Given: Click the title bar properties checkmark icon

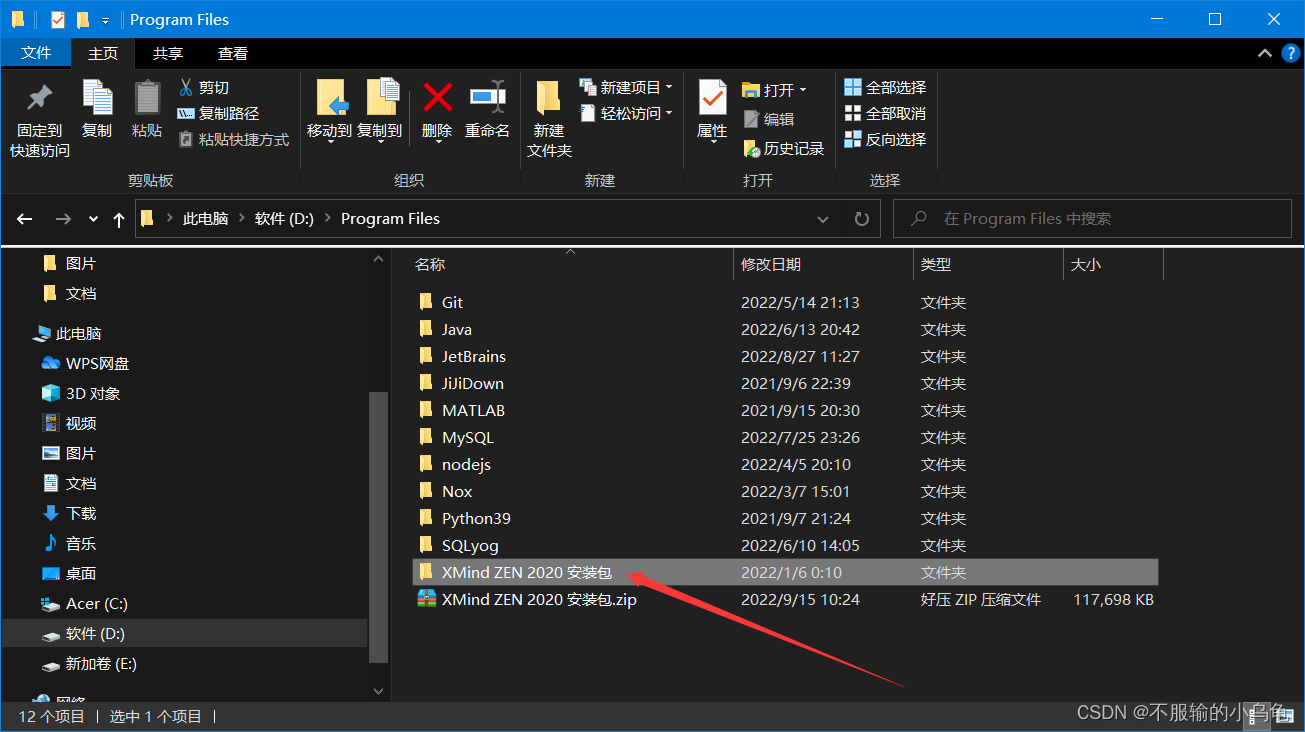Looking at the screenshot, I should [x=57, y=20].
